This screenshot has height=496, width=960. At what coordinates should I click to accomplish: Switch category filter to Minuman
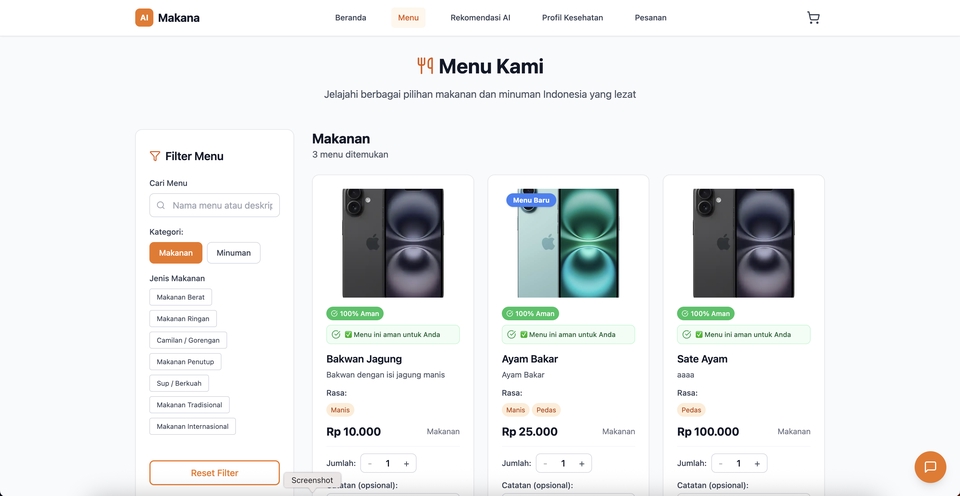(x=234, y=253)
